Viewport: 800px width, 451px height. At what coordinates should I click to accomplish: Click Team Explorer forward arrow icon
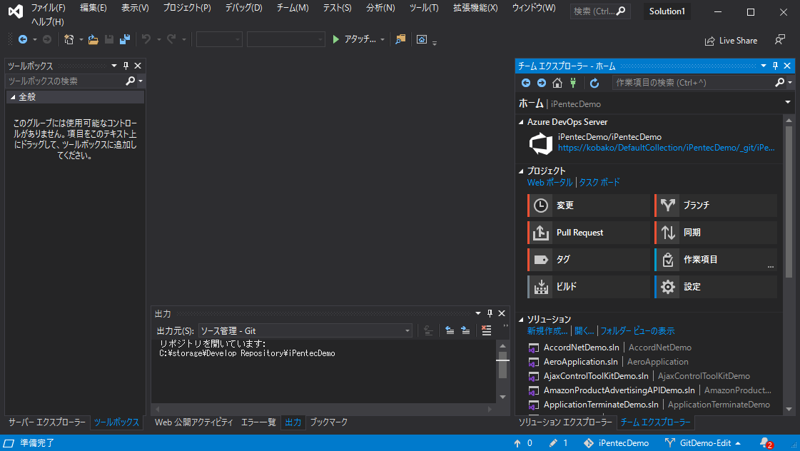(541, 83)
